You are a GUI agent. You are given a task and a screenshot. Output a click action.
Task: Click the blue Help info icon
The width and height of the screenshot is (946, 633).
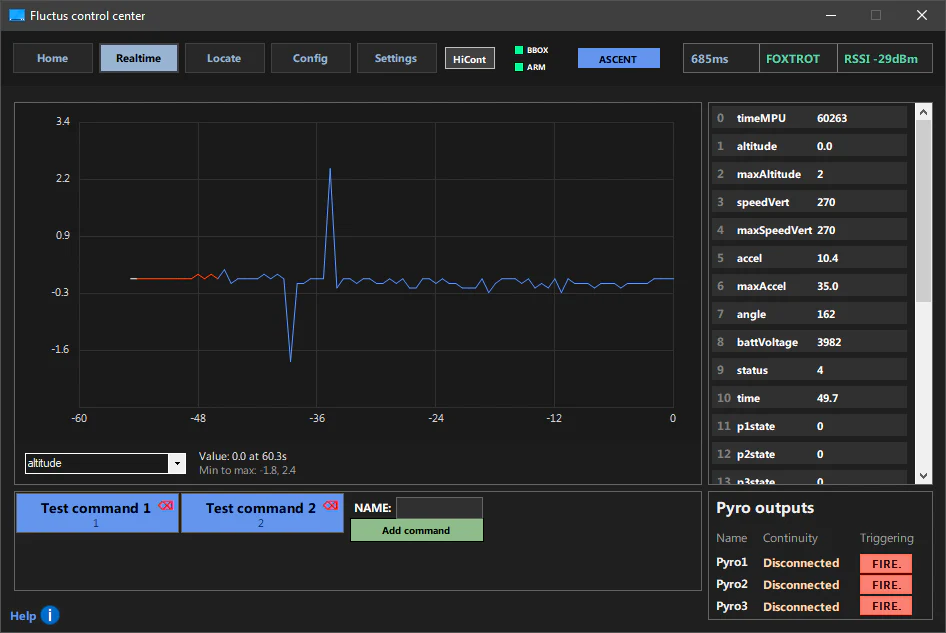(x=50, y=615)
